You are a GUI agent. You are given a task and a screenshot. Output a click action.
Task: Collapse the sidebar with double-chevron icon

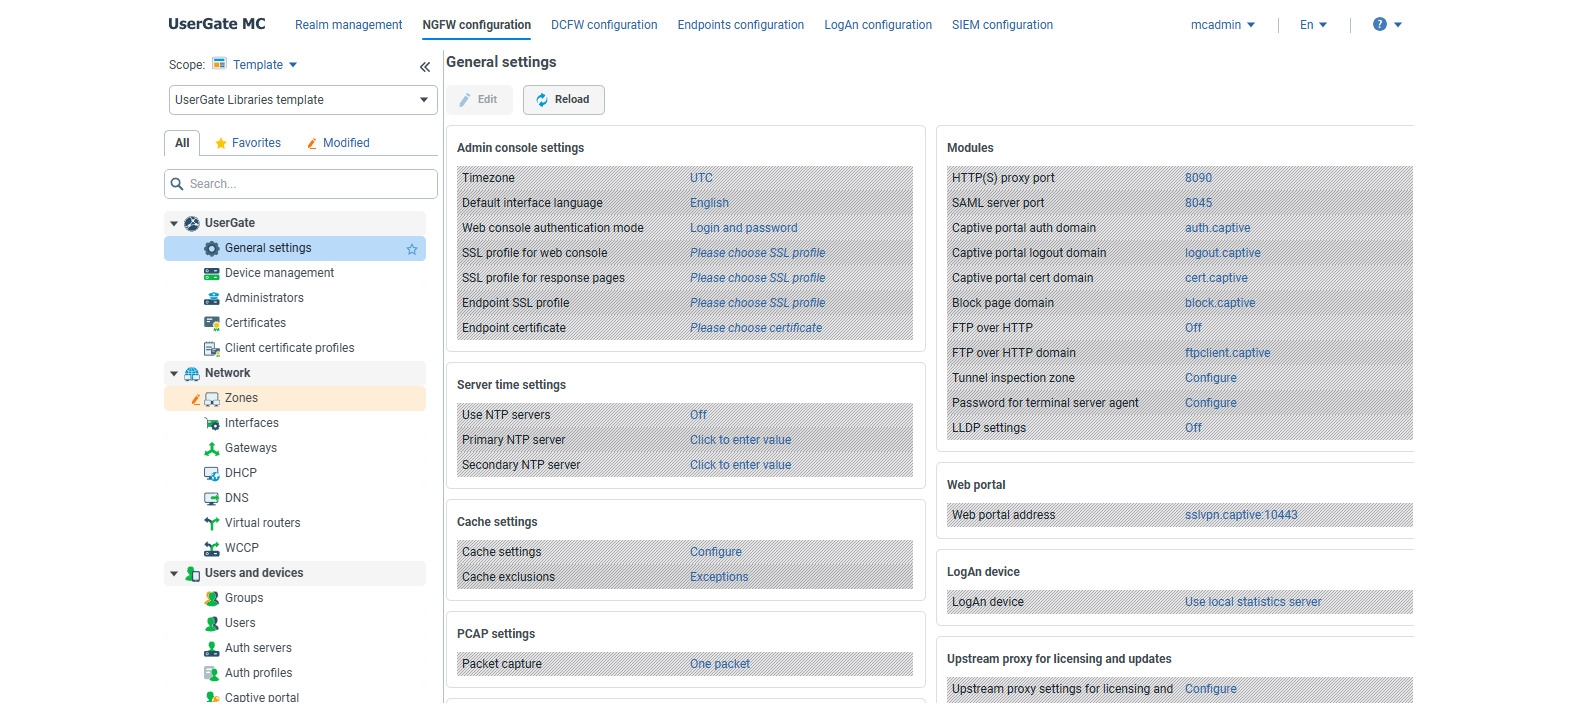coord(425,67)
